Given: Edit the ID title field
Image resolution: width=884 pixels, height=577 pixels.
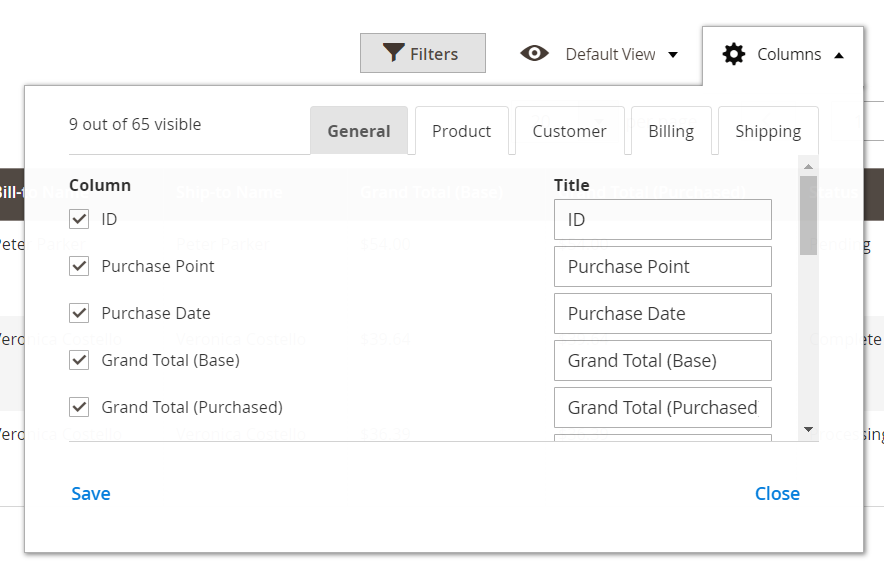Looking at the screenshot, I should 662,219.
